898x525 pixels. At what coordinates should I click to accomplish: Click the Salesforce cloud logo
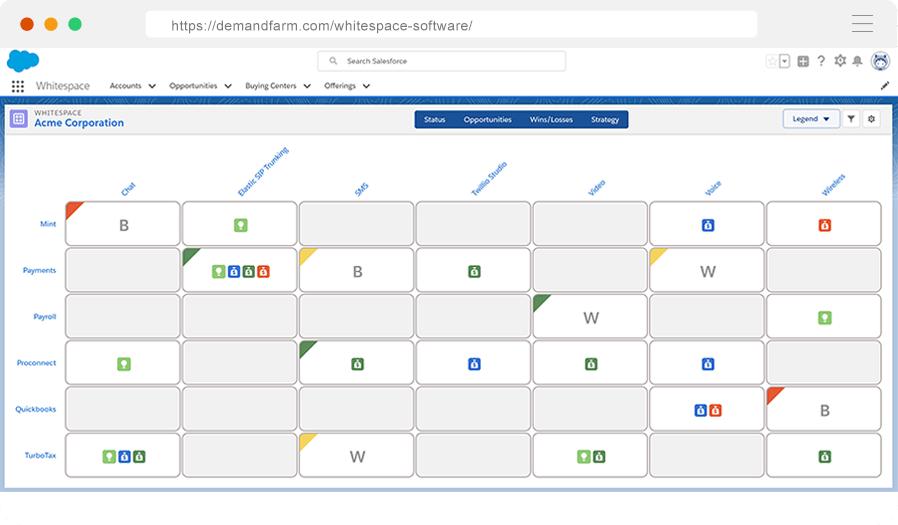click(x=23, y=61)
